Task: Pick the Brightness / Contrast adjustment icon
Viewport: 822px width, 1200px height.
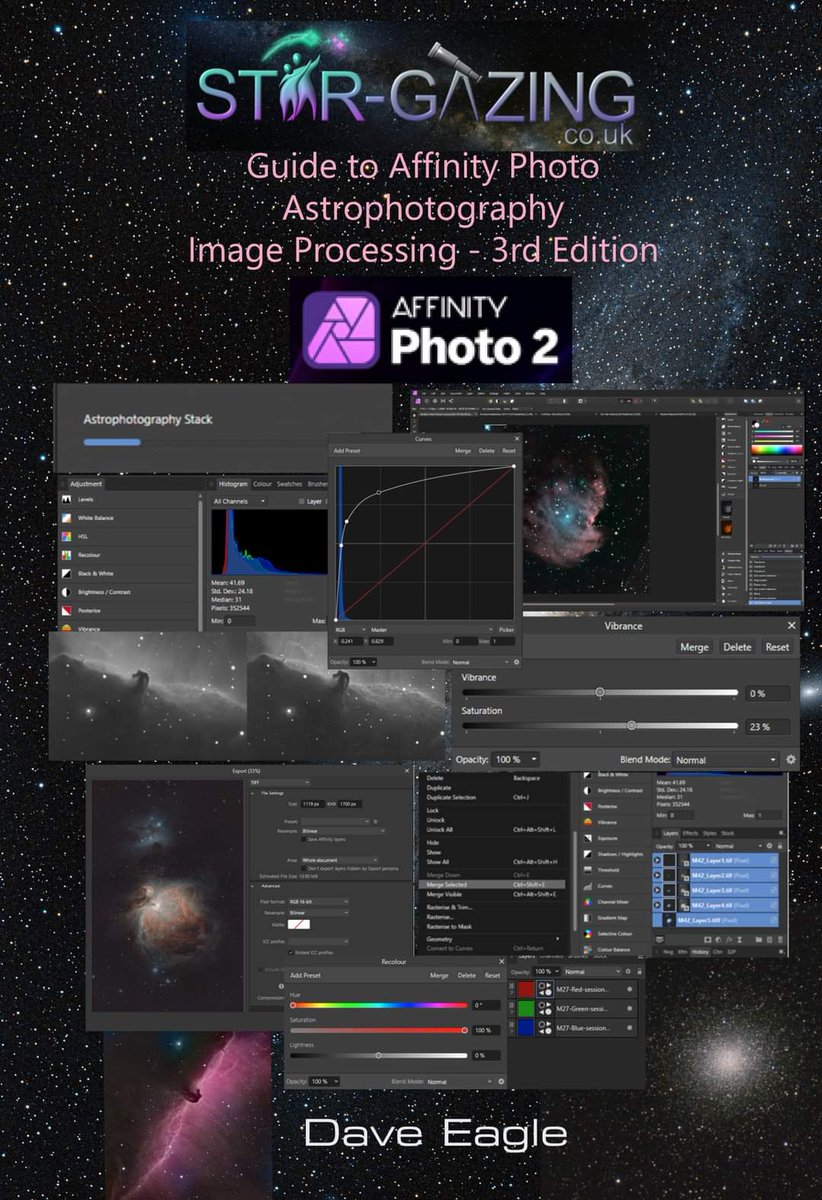Action: click(x=67, y=592)
